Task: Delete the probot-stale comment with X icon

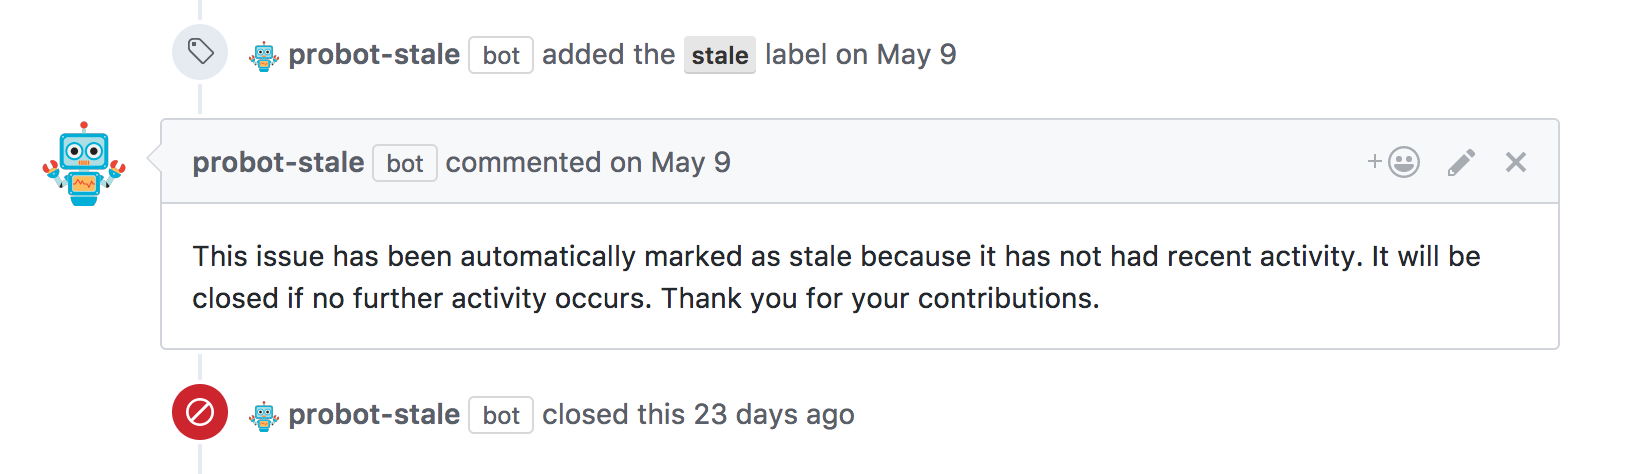Action: click(x=1516, y=162)
